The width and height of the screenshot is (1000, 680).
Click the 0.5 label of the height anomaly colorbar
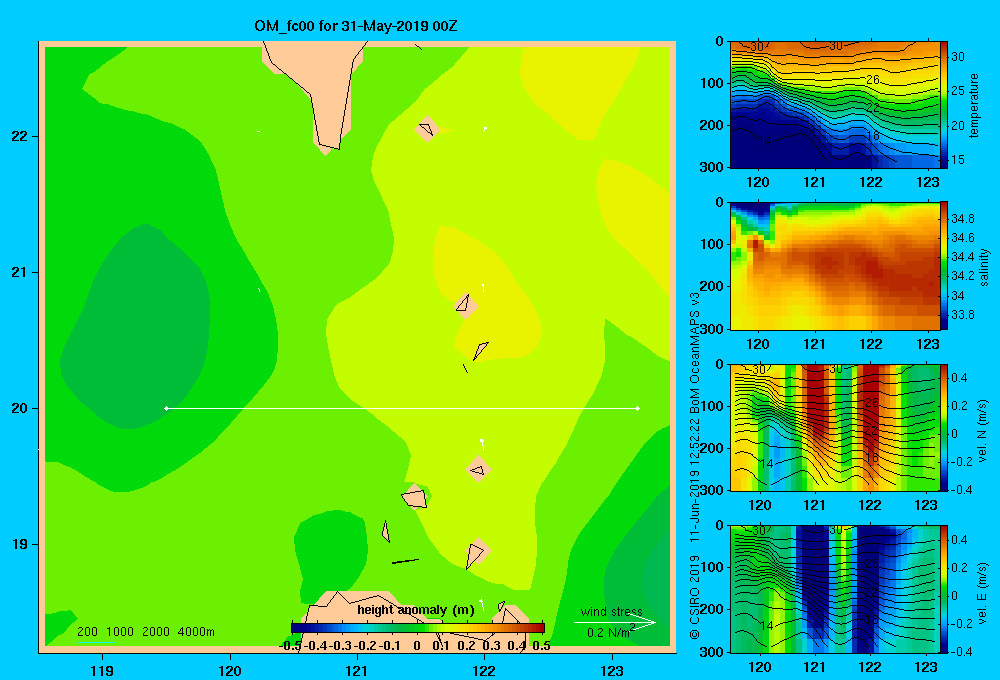(x=541, y=646)
